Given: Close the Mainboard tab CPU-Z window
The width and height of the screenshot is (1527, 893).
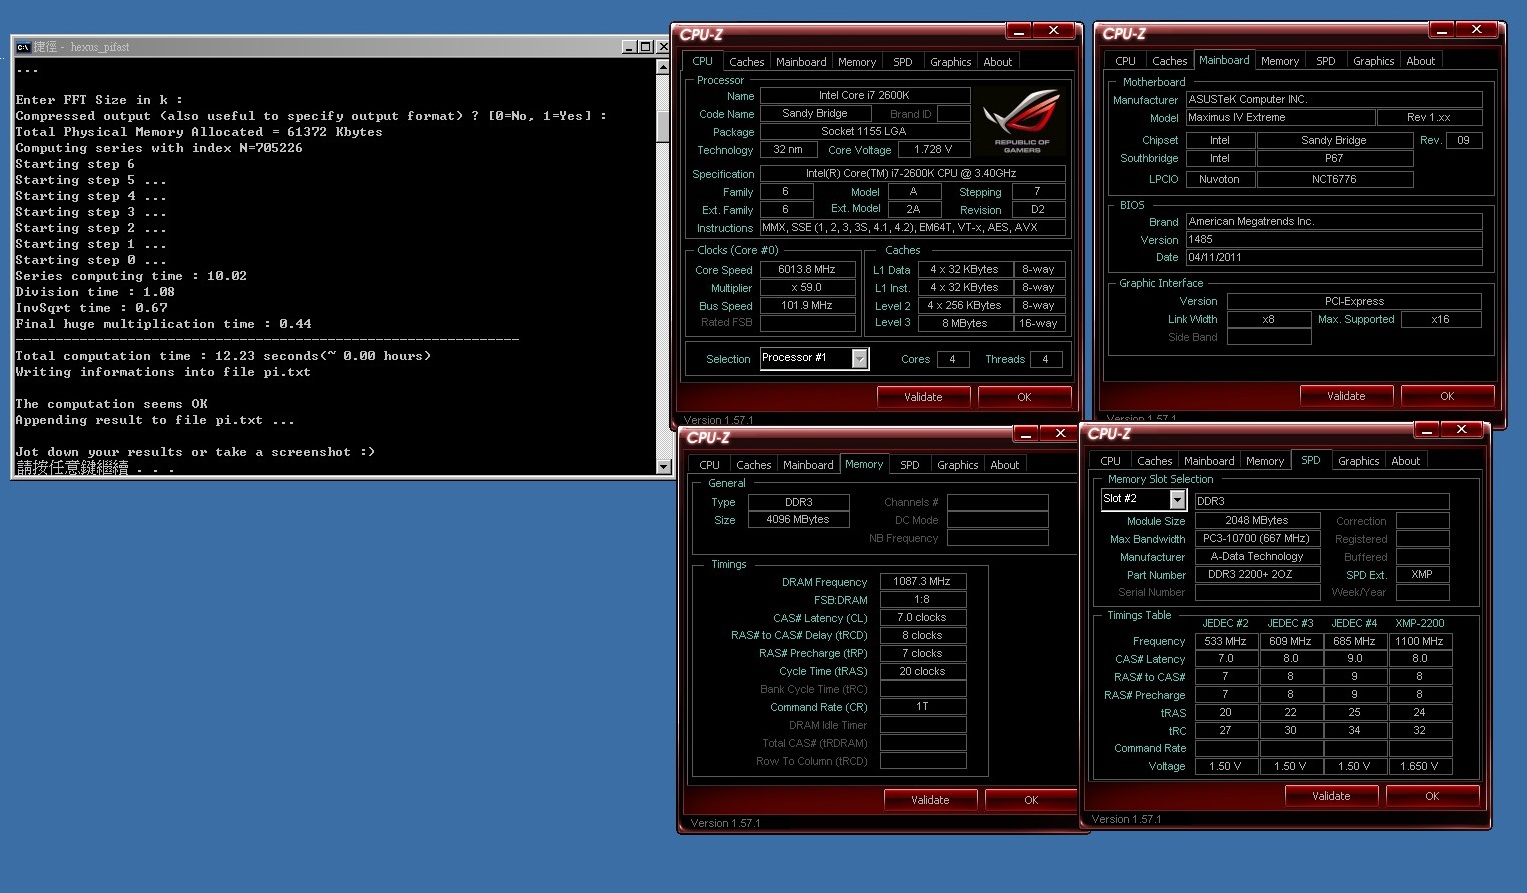Looking at the screenshot, I should 1476,30.
